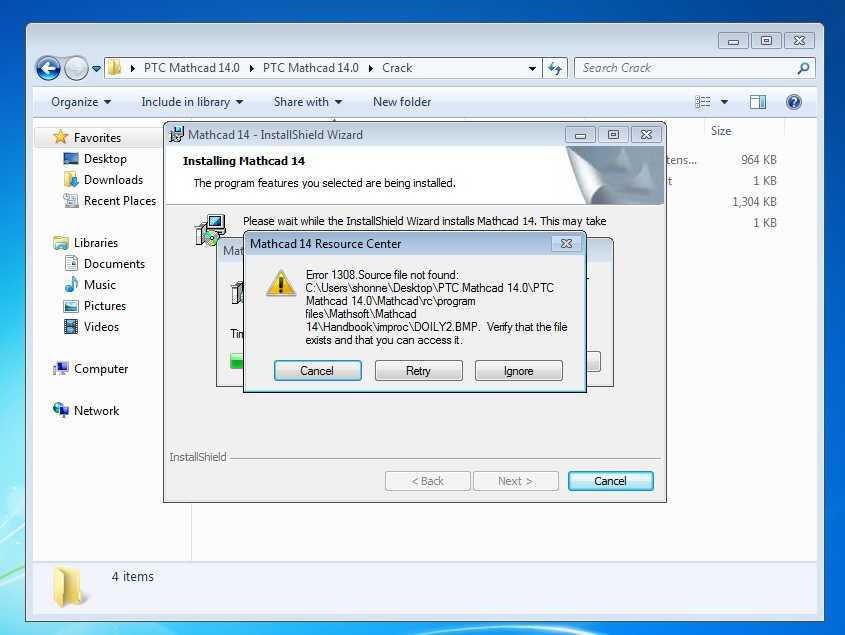
Task: Click the Libraries icon in the sidebar
Action: point(60,243)
